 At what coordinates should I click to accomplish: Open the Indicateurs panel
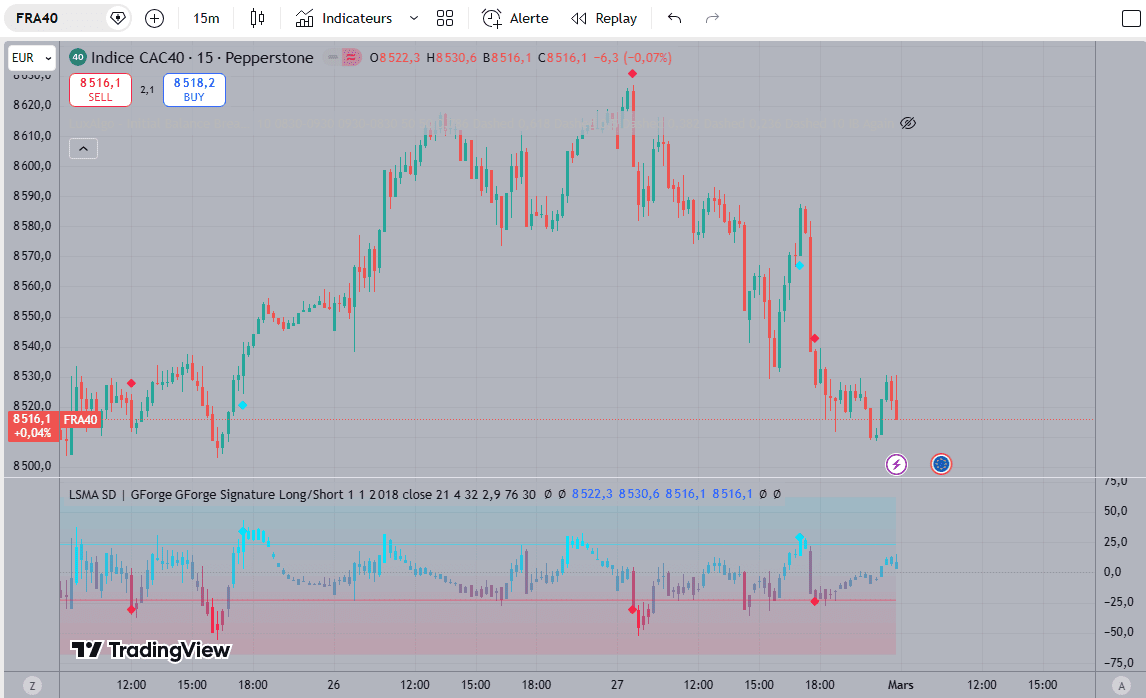[x=346, y=18]
